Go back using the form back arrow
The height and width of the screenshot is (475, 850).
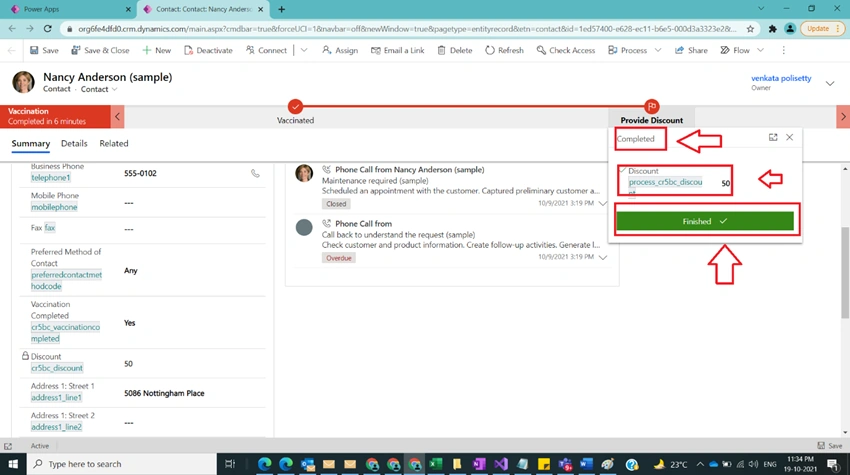point(11,50)
